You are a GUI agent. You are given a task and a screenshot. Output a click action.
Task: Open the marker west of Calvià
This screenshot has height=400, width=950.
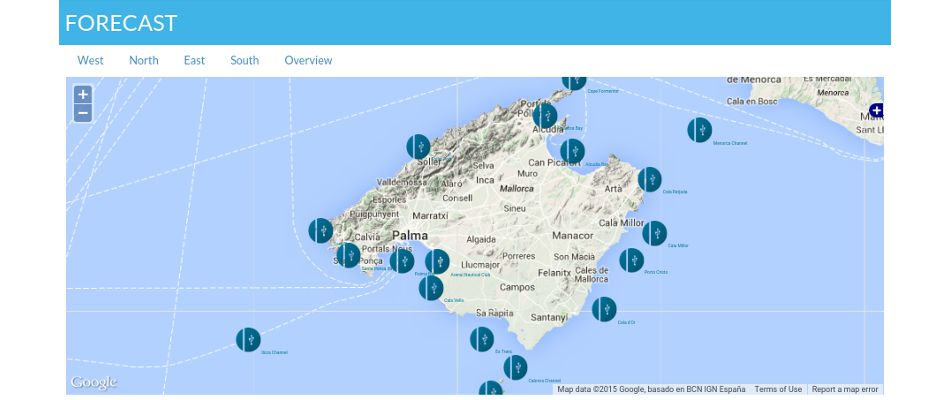click(321, 231)
